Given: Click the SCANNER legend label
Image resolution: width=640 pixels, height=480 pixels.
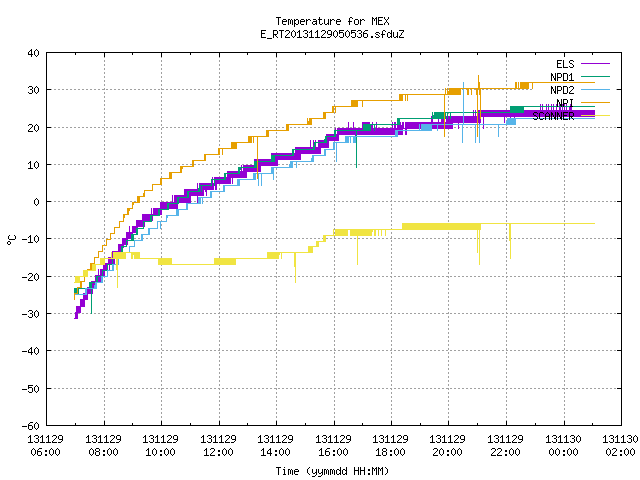Looking at the screenshot, I should point(553,116).
